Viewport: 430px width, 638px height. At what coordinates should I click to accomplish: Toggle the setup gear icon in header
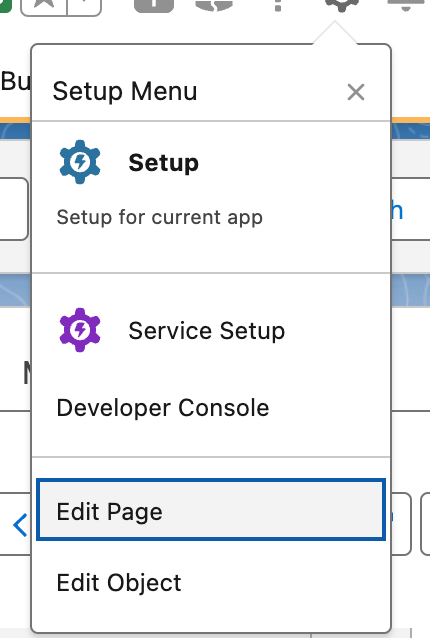pyautogui.click(x=342, y=5)
